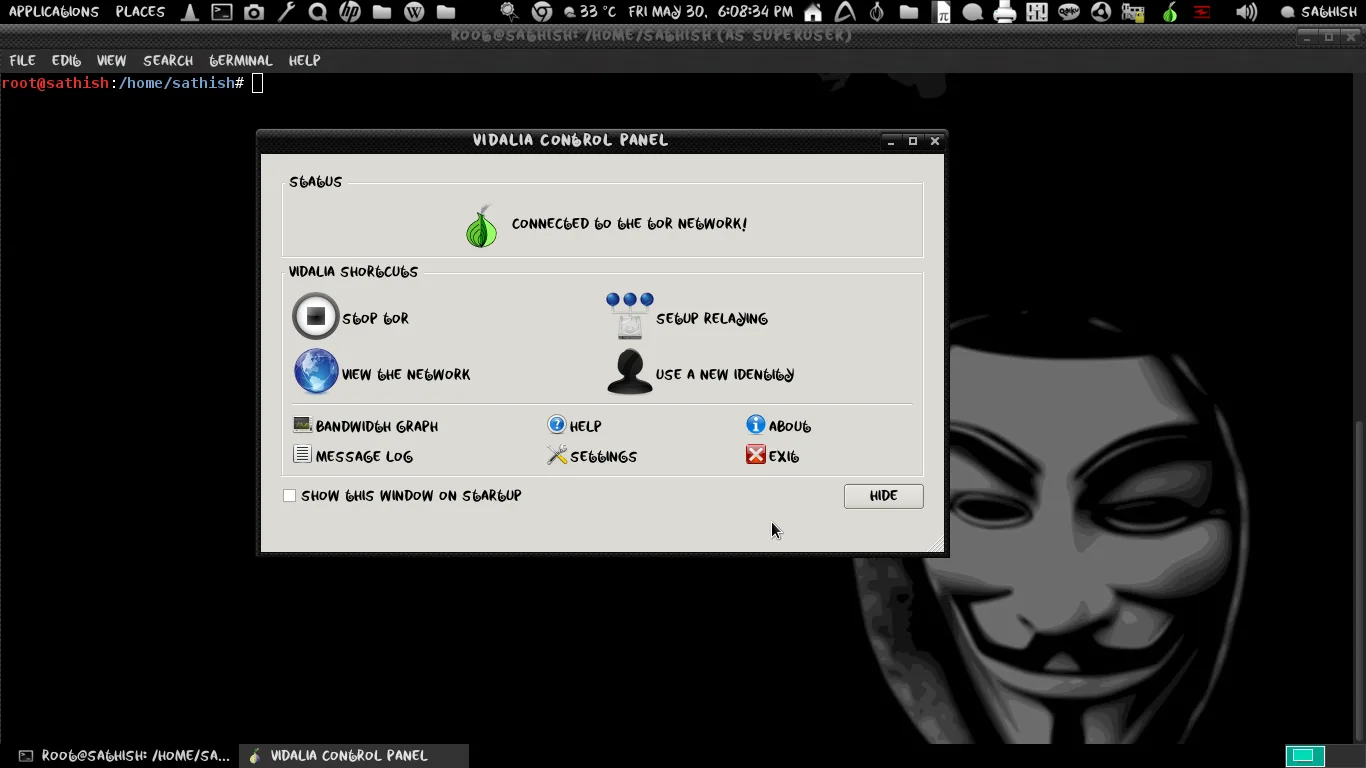
Task: Click the Vidalia window resize grip
Action: coord(936,544)
